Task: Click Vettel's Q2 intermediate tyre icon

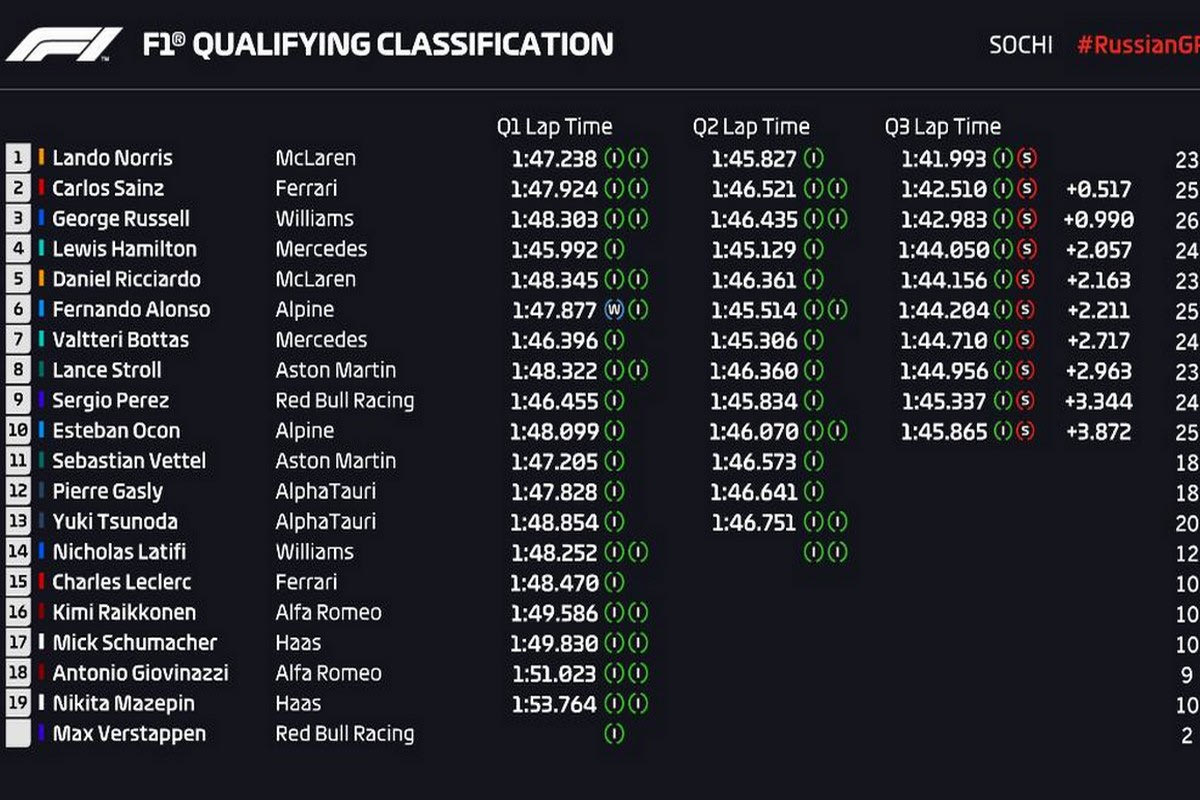Action: 814,462
